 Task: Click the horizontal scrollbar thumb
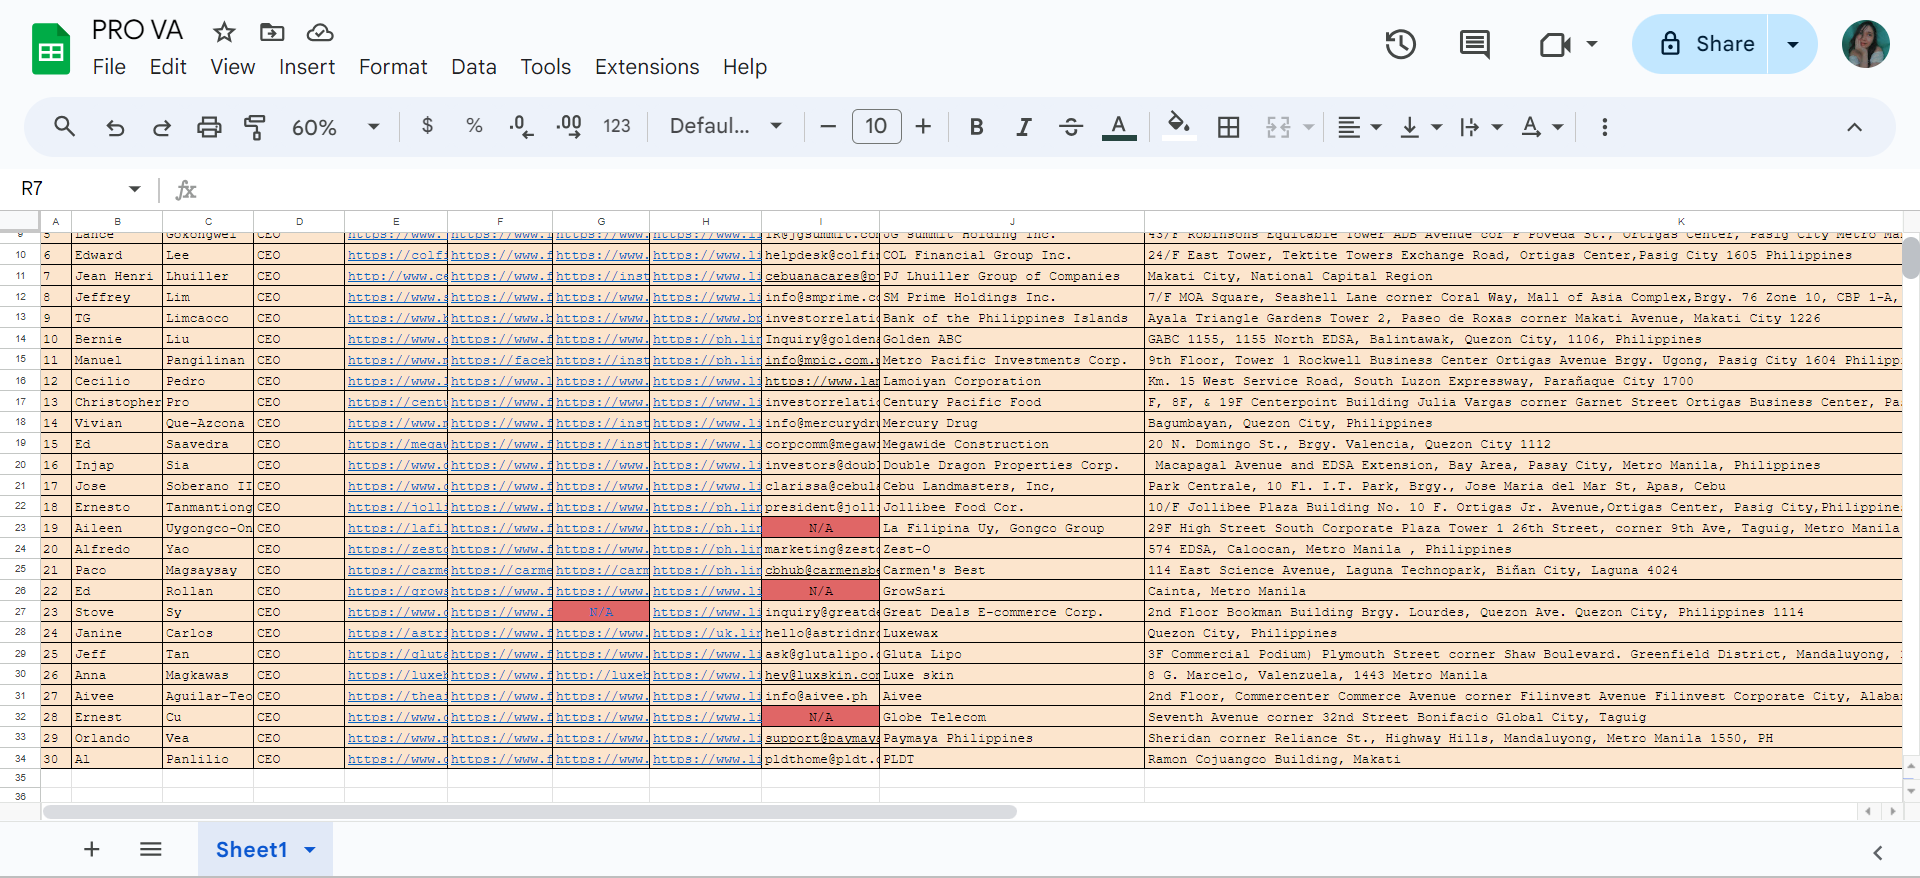click(530, 812)
